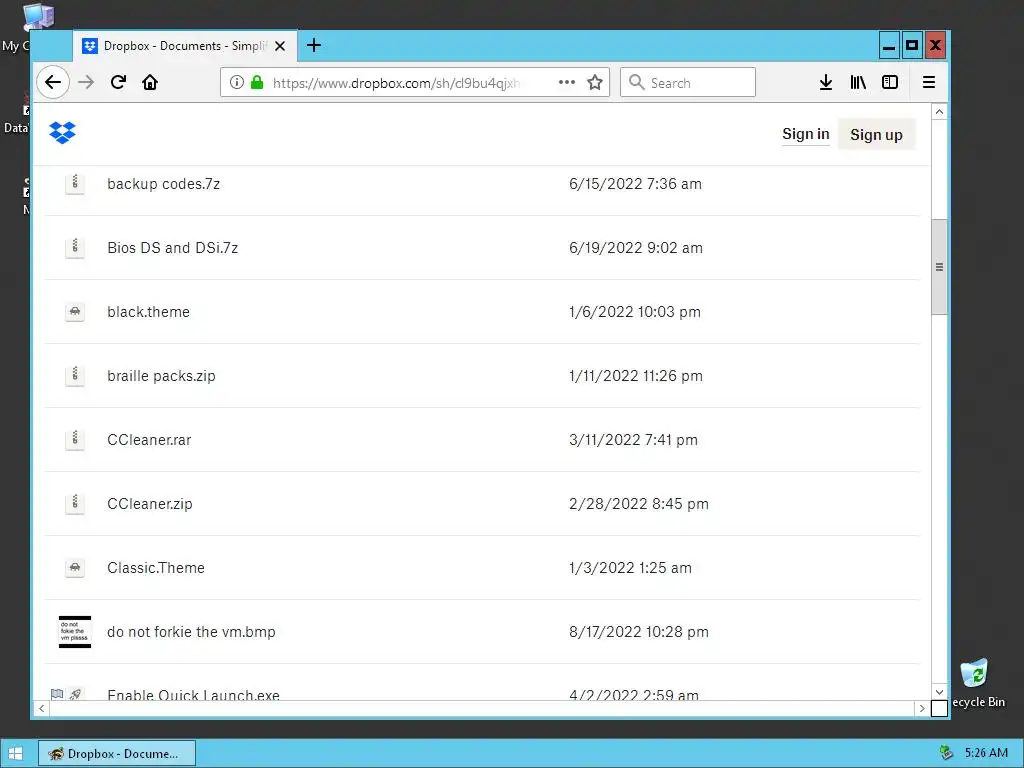
Task: Reload the current Dropbox page
Action: pos(118,82)
